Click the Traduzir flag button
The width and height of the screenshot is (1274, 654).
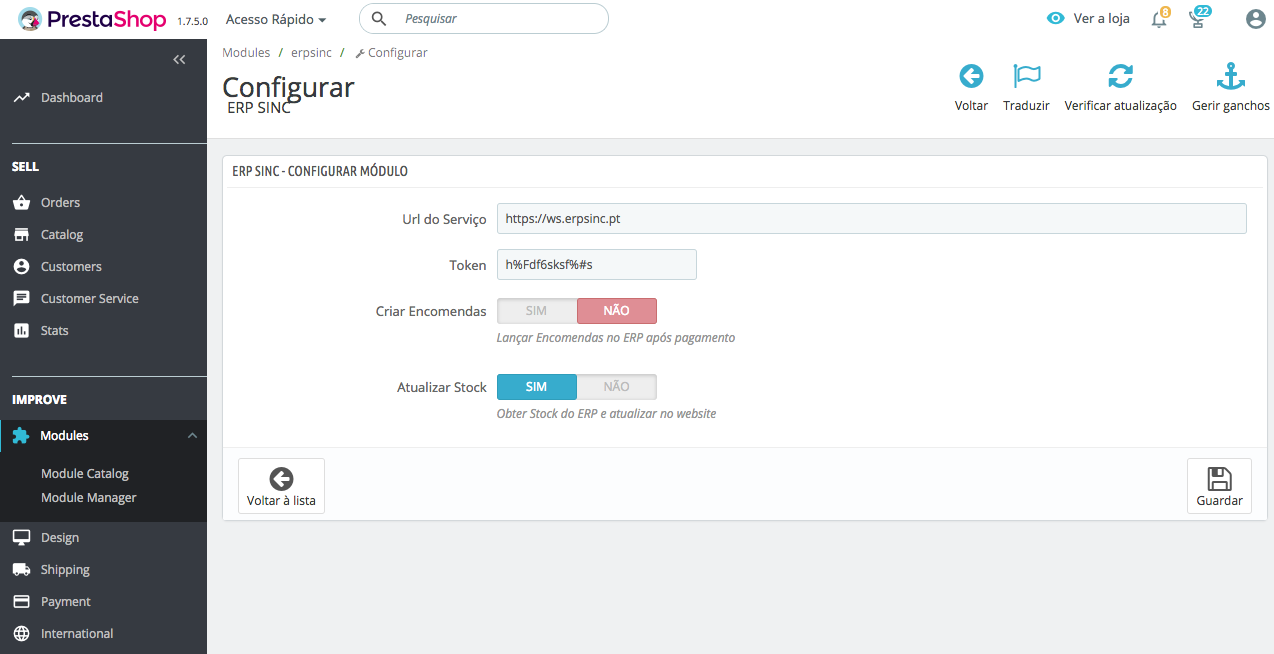click(1026, 88)
